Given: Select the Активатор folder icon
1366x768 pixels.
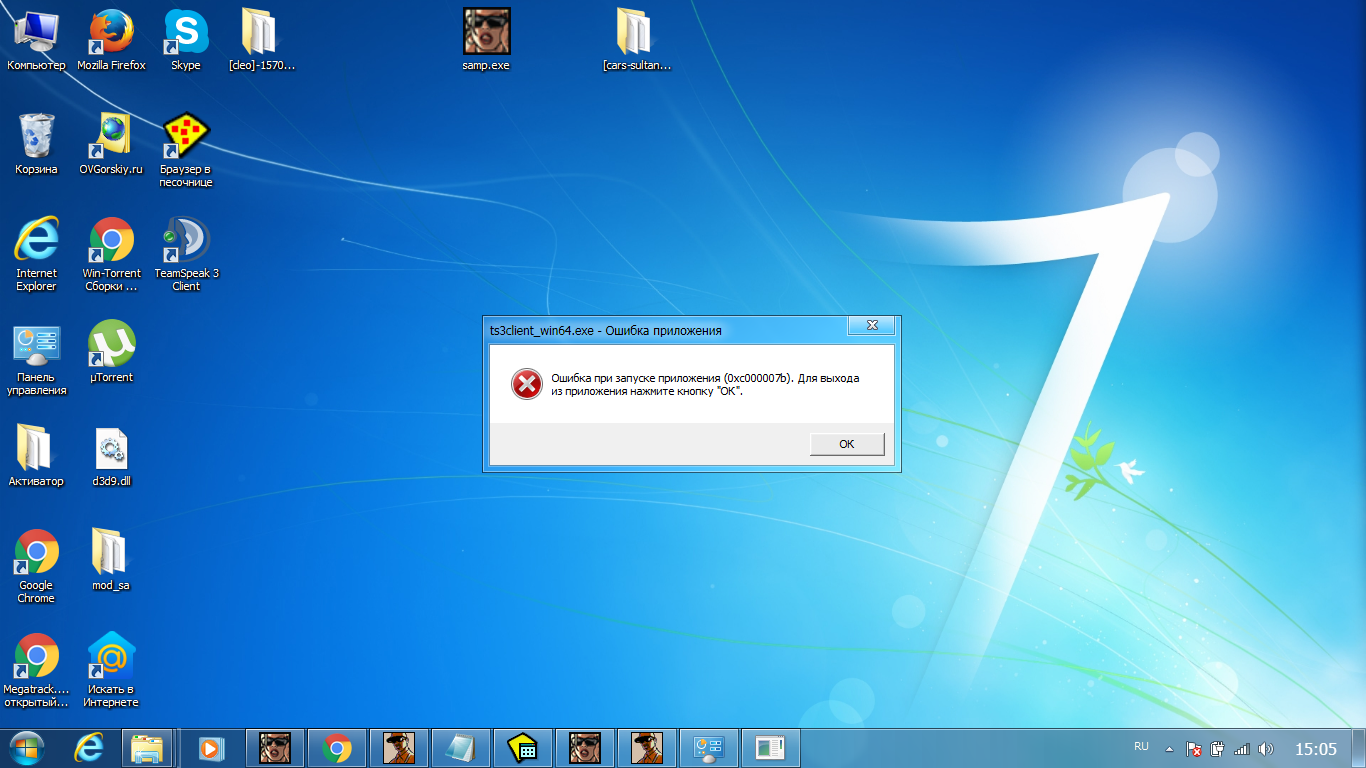Looking at the screenshot, I should point(36,456).
